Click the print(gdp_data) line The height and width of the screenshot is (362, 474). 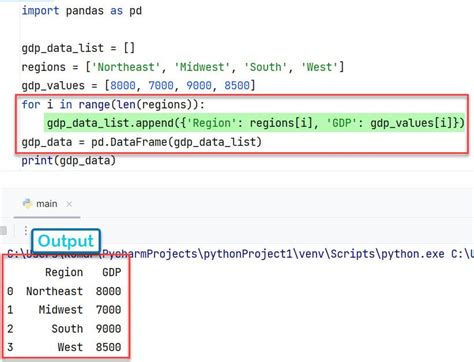pos(69,161)
